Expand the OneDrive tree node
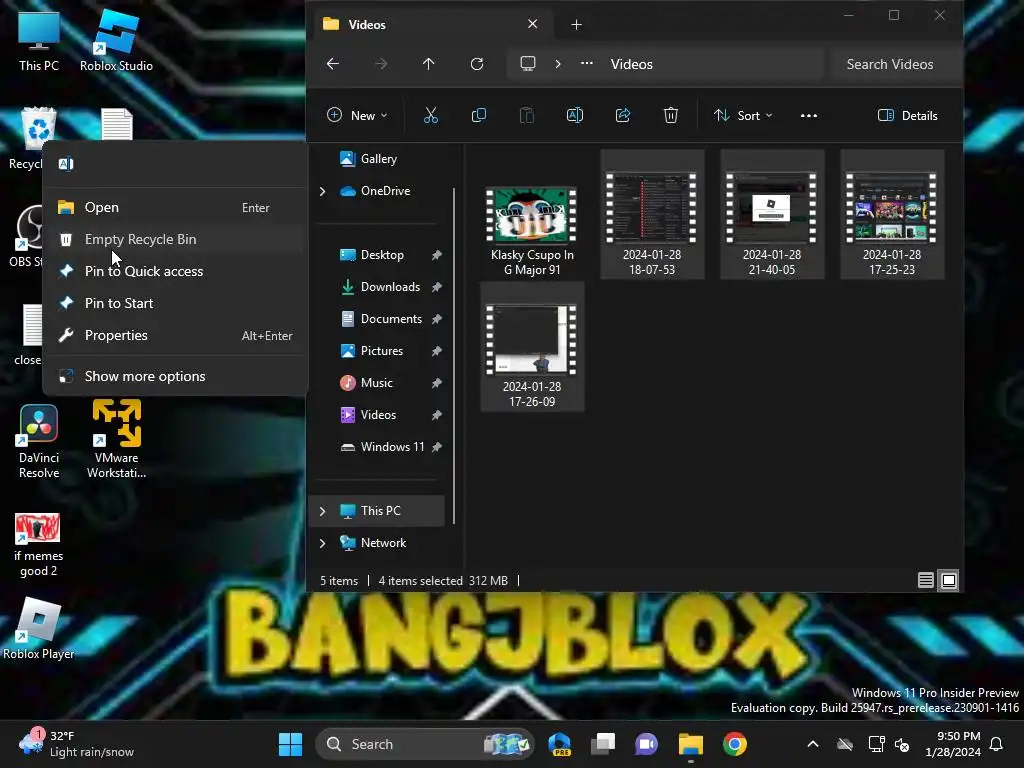Image resolution: width=1024 pixels, height=768 pixels. [x=323, y=191]
